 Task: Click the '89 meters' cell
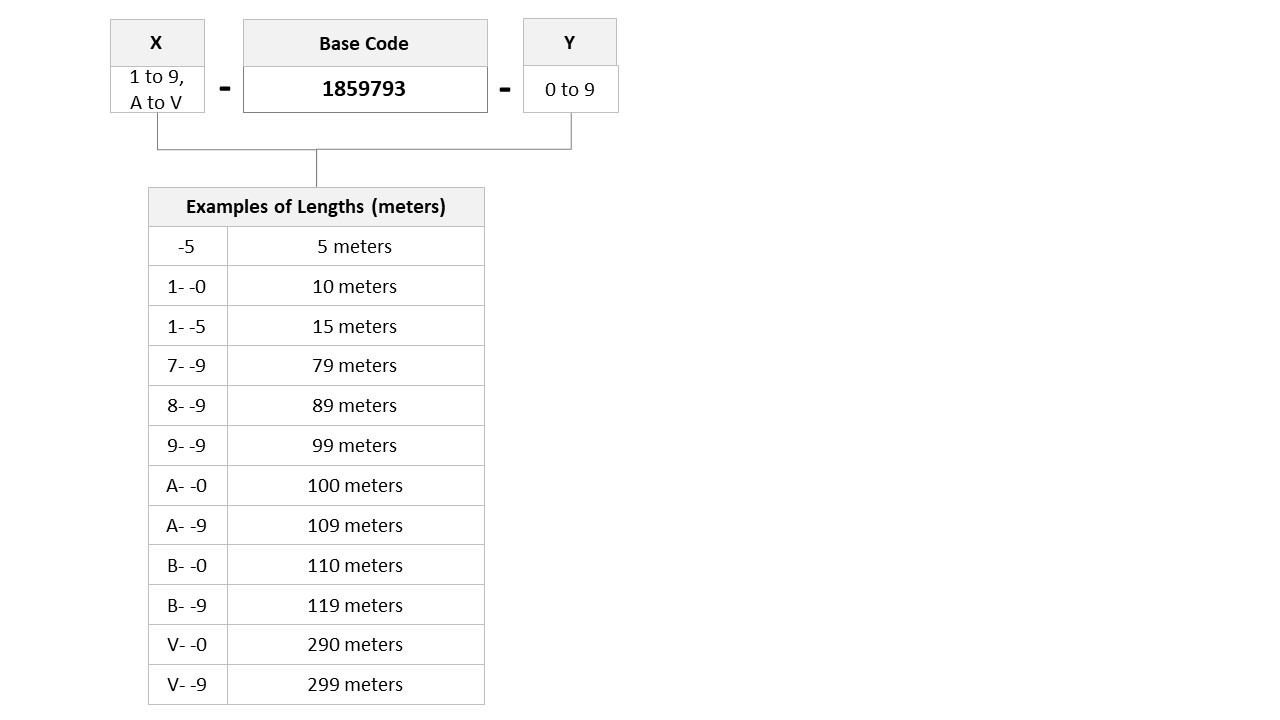click(356, 405)
